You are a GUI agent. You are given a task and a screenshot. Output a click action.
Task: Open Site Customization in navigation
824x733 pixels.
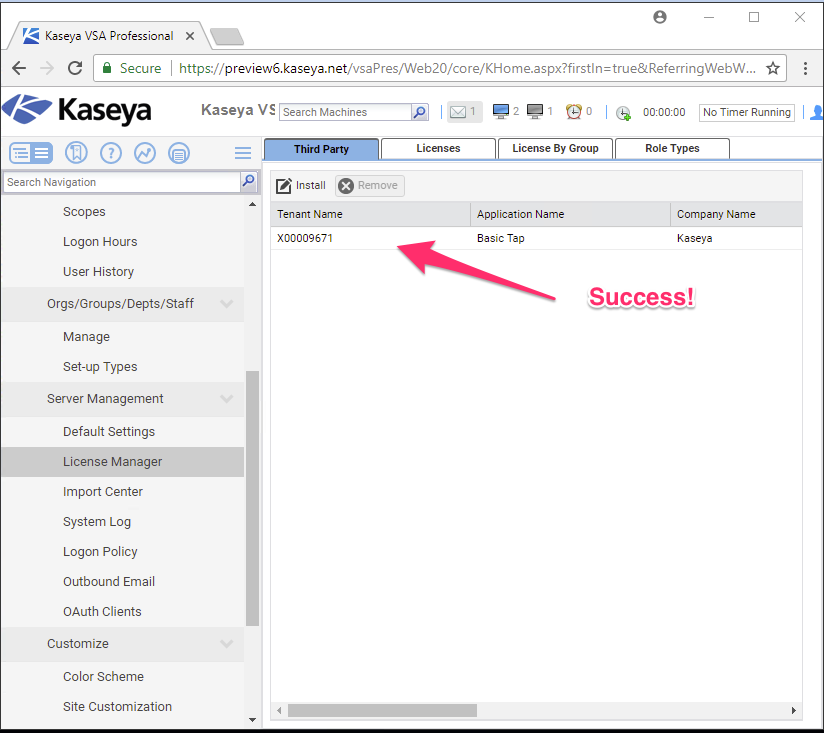click(117, 707)
